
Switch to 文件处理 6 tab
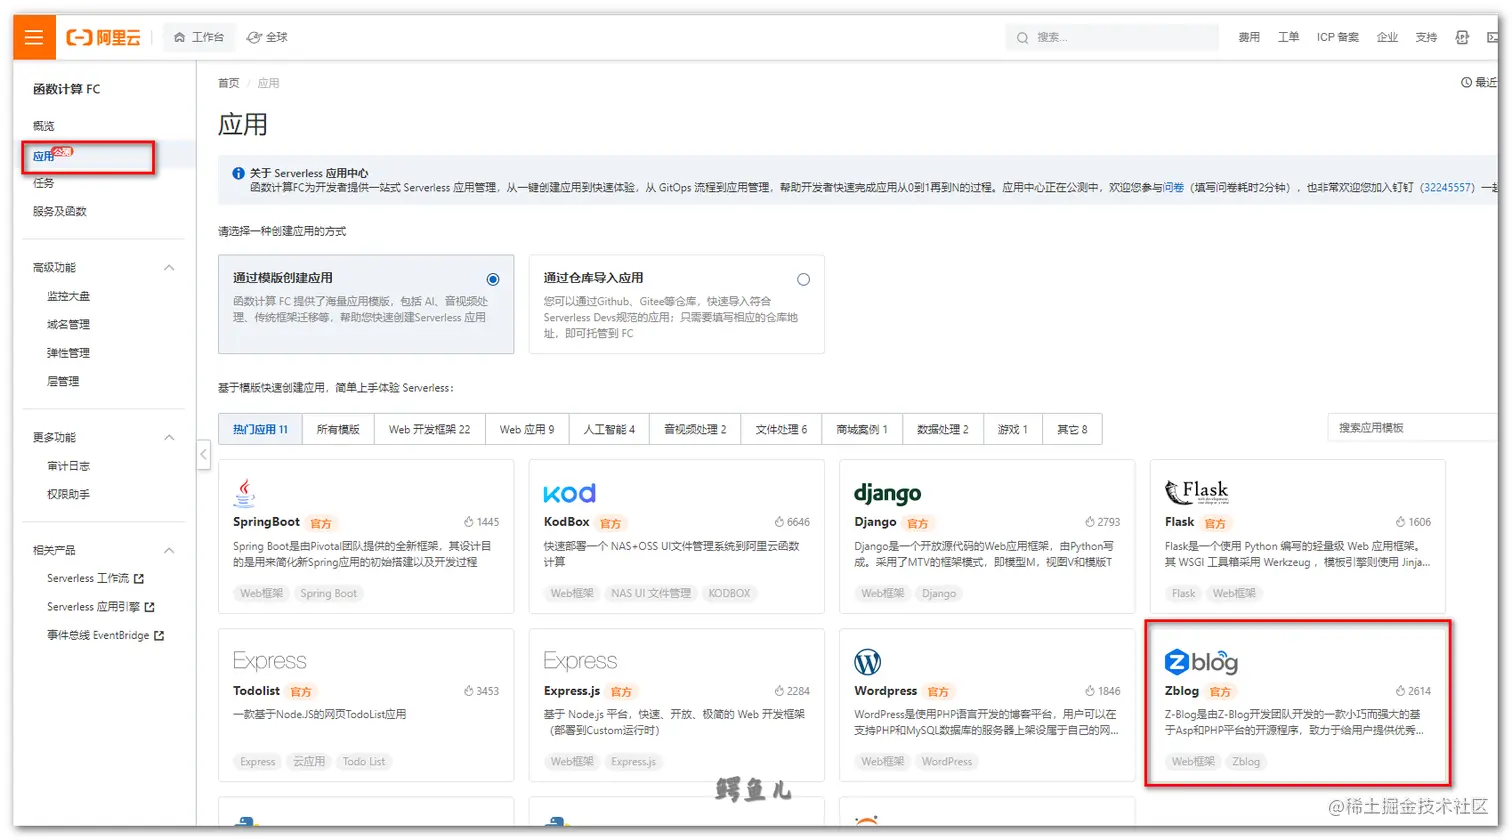(x=781, y=429)
